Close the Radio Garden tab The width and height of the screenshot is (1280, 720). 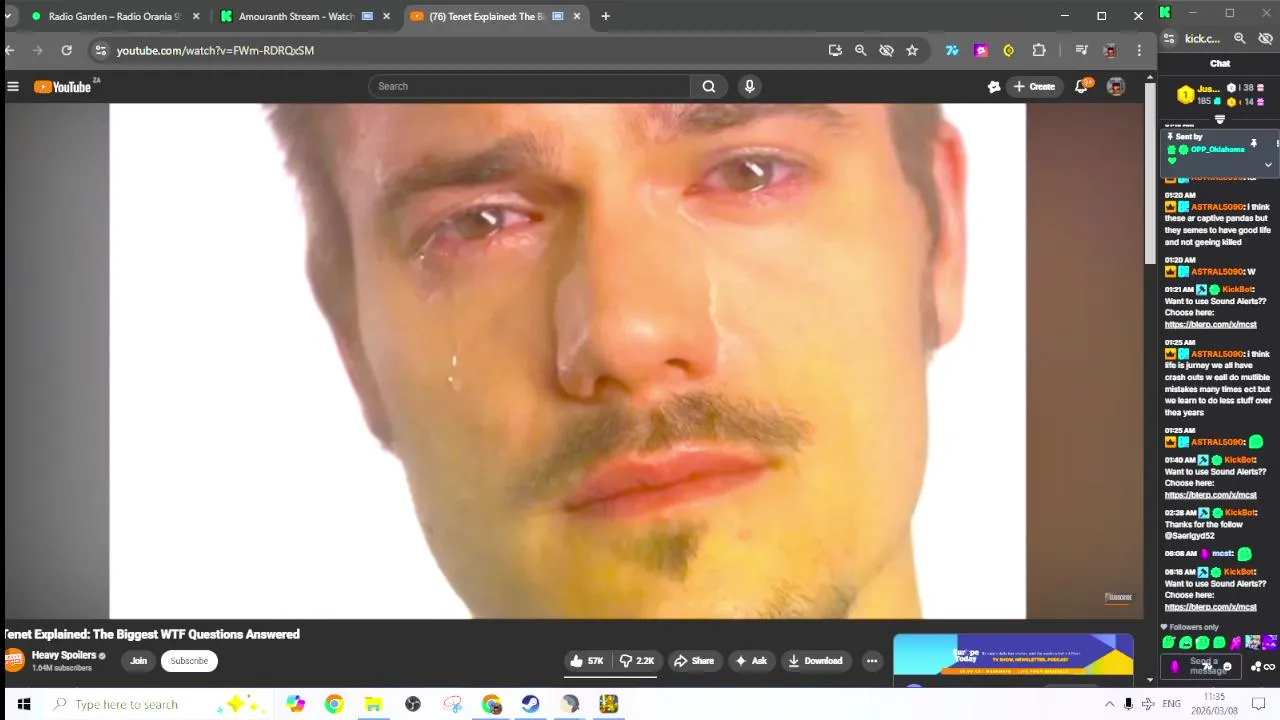click(196, 16)
